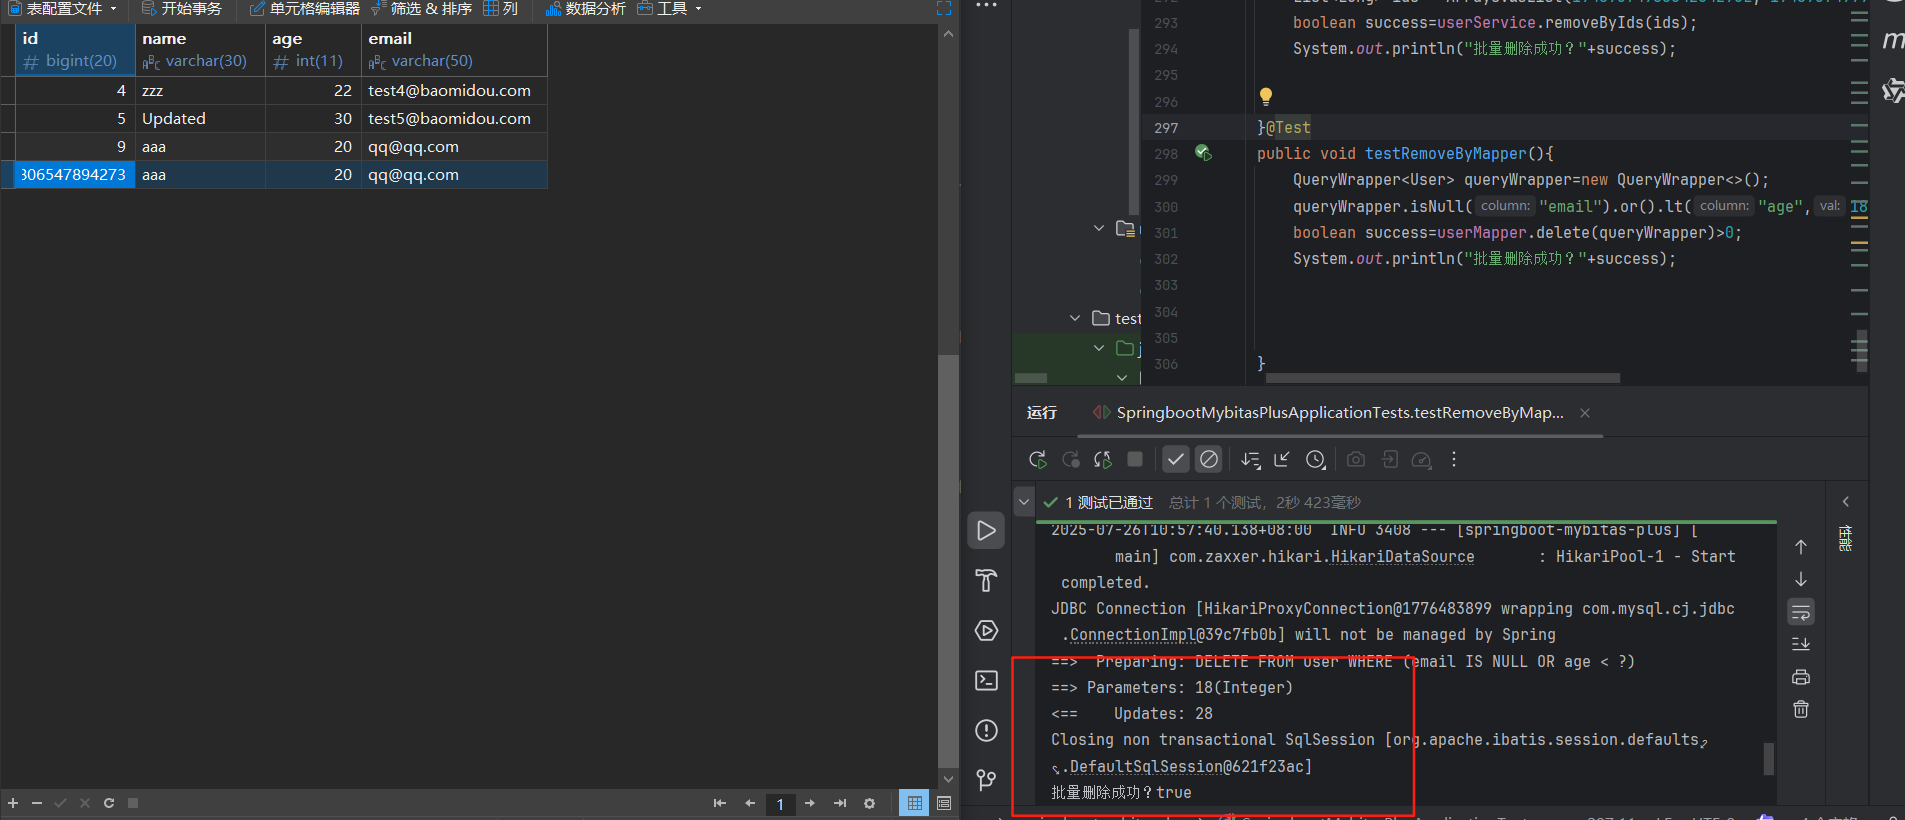This screenshot has height=820, width=1905.
Task: Stop the running process
Action: pyautogui.click(x=1135, y=459)
